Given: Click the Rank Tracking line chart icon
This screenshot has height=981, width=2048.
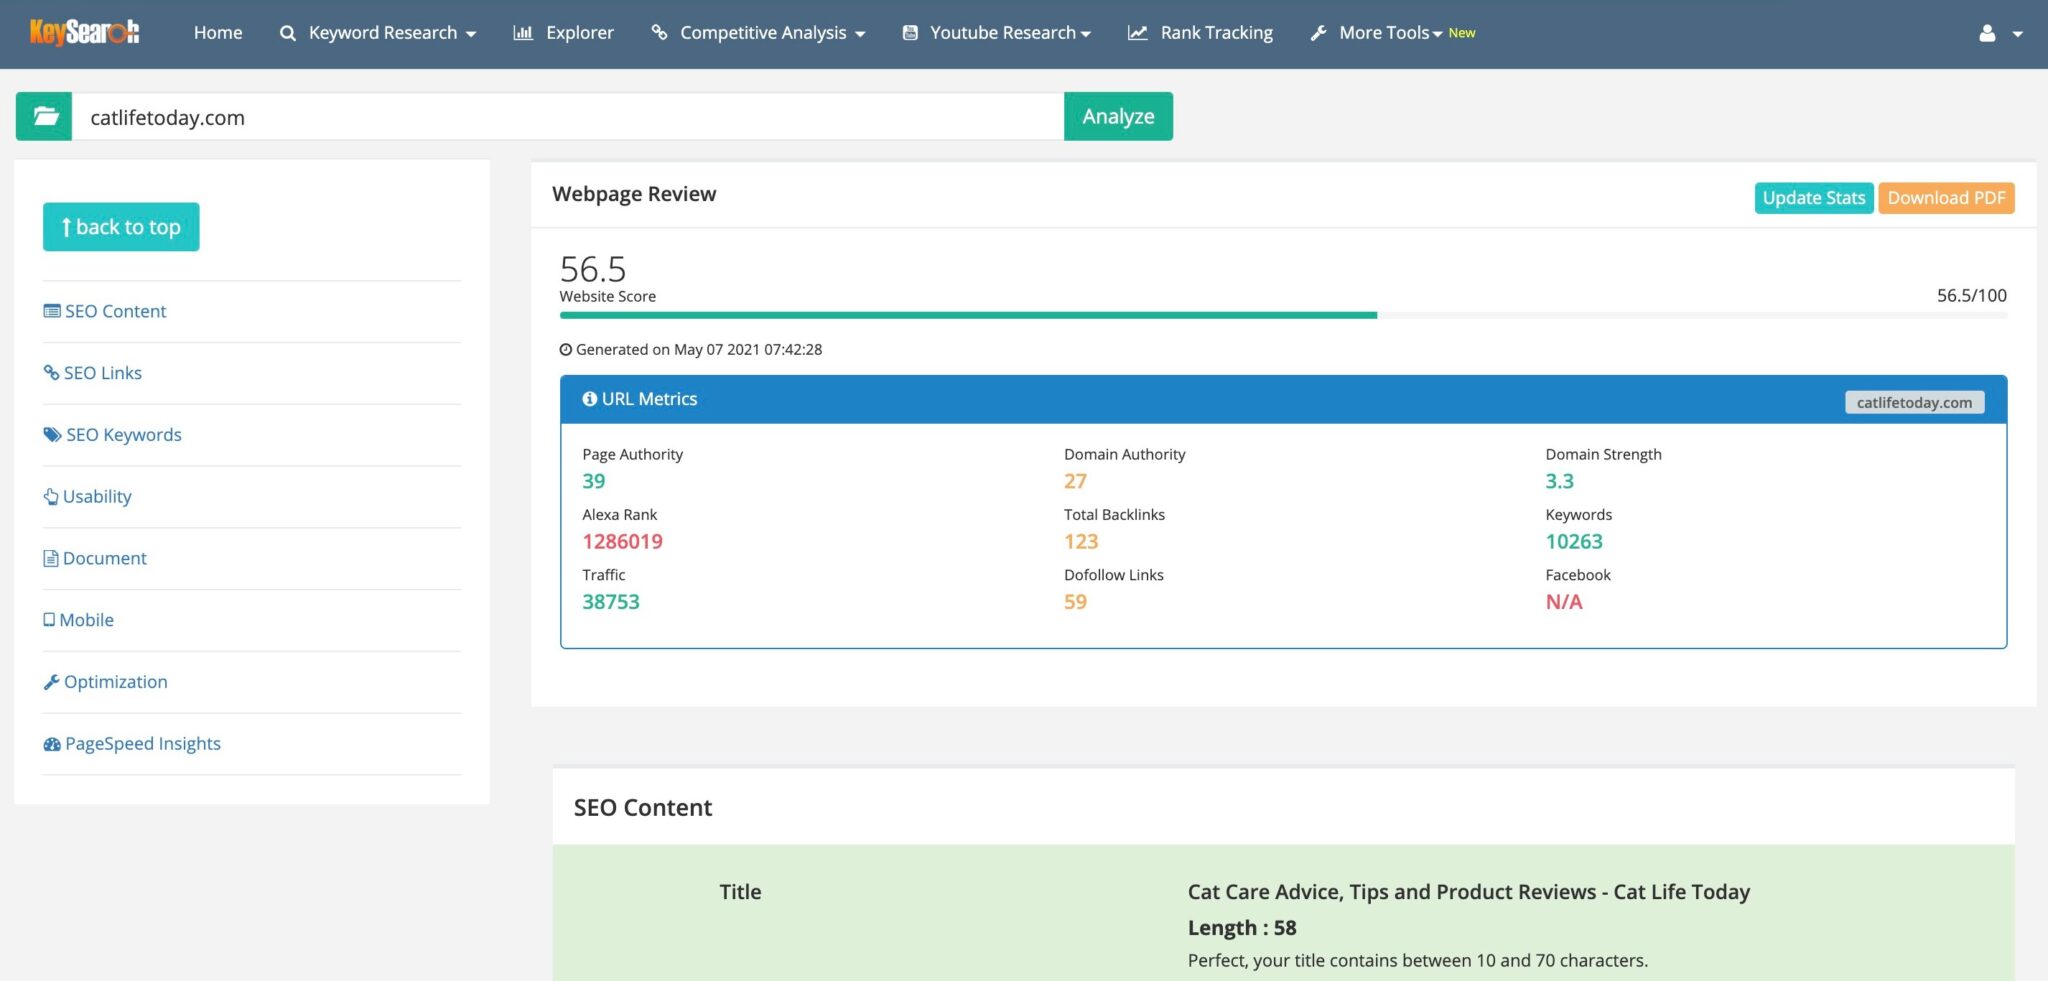Looking at the screenshot, I should 1138,33.
